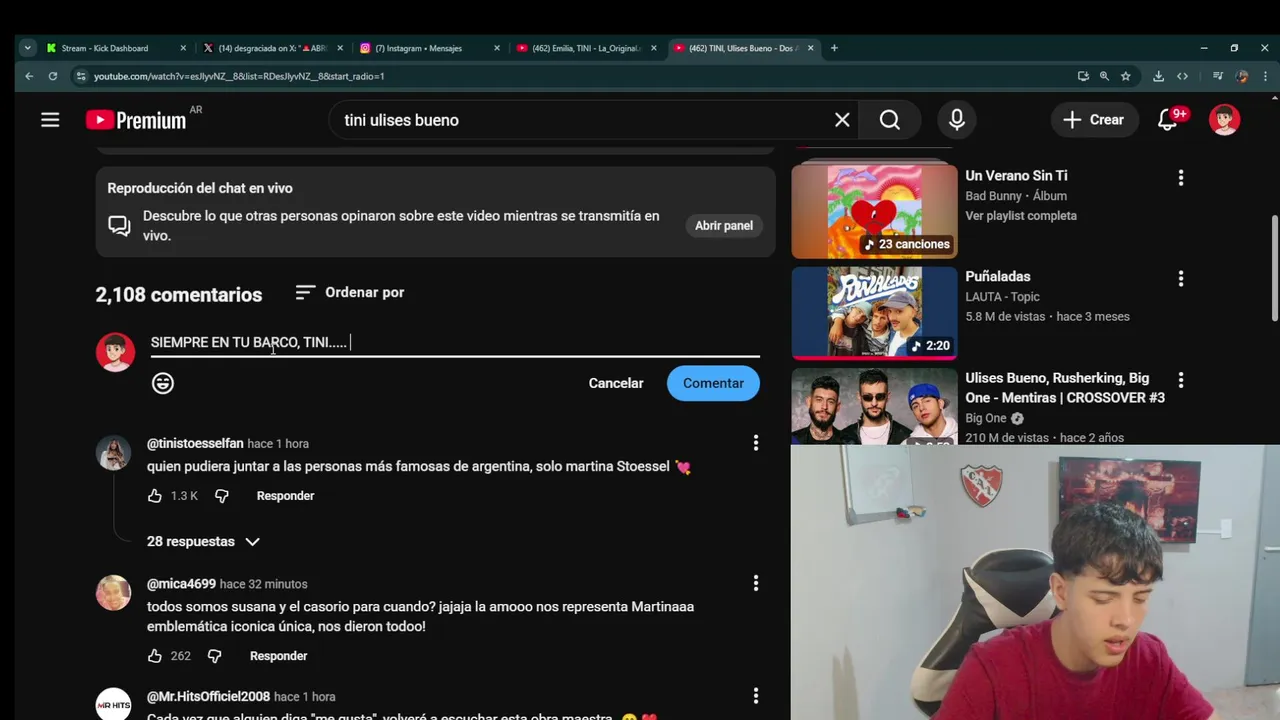
Task: Close the Instagram Mensajes tab
Action: (x=497, y=48)
